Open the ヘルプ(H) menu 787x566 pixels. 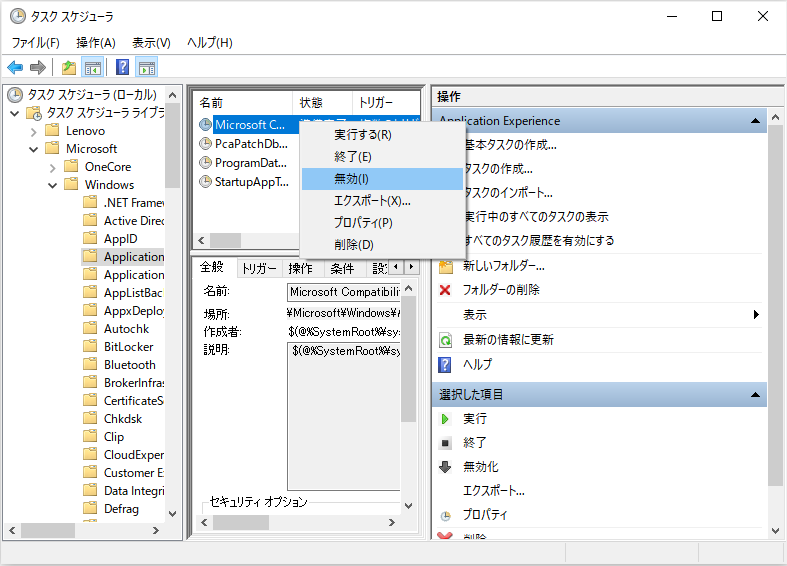click(210, 43)
